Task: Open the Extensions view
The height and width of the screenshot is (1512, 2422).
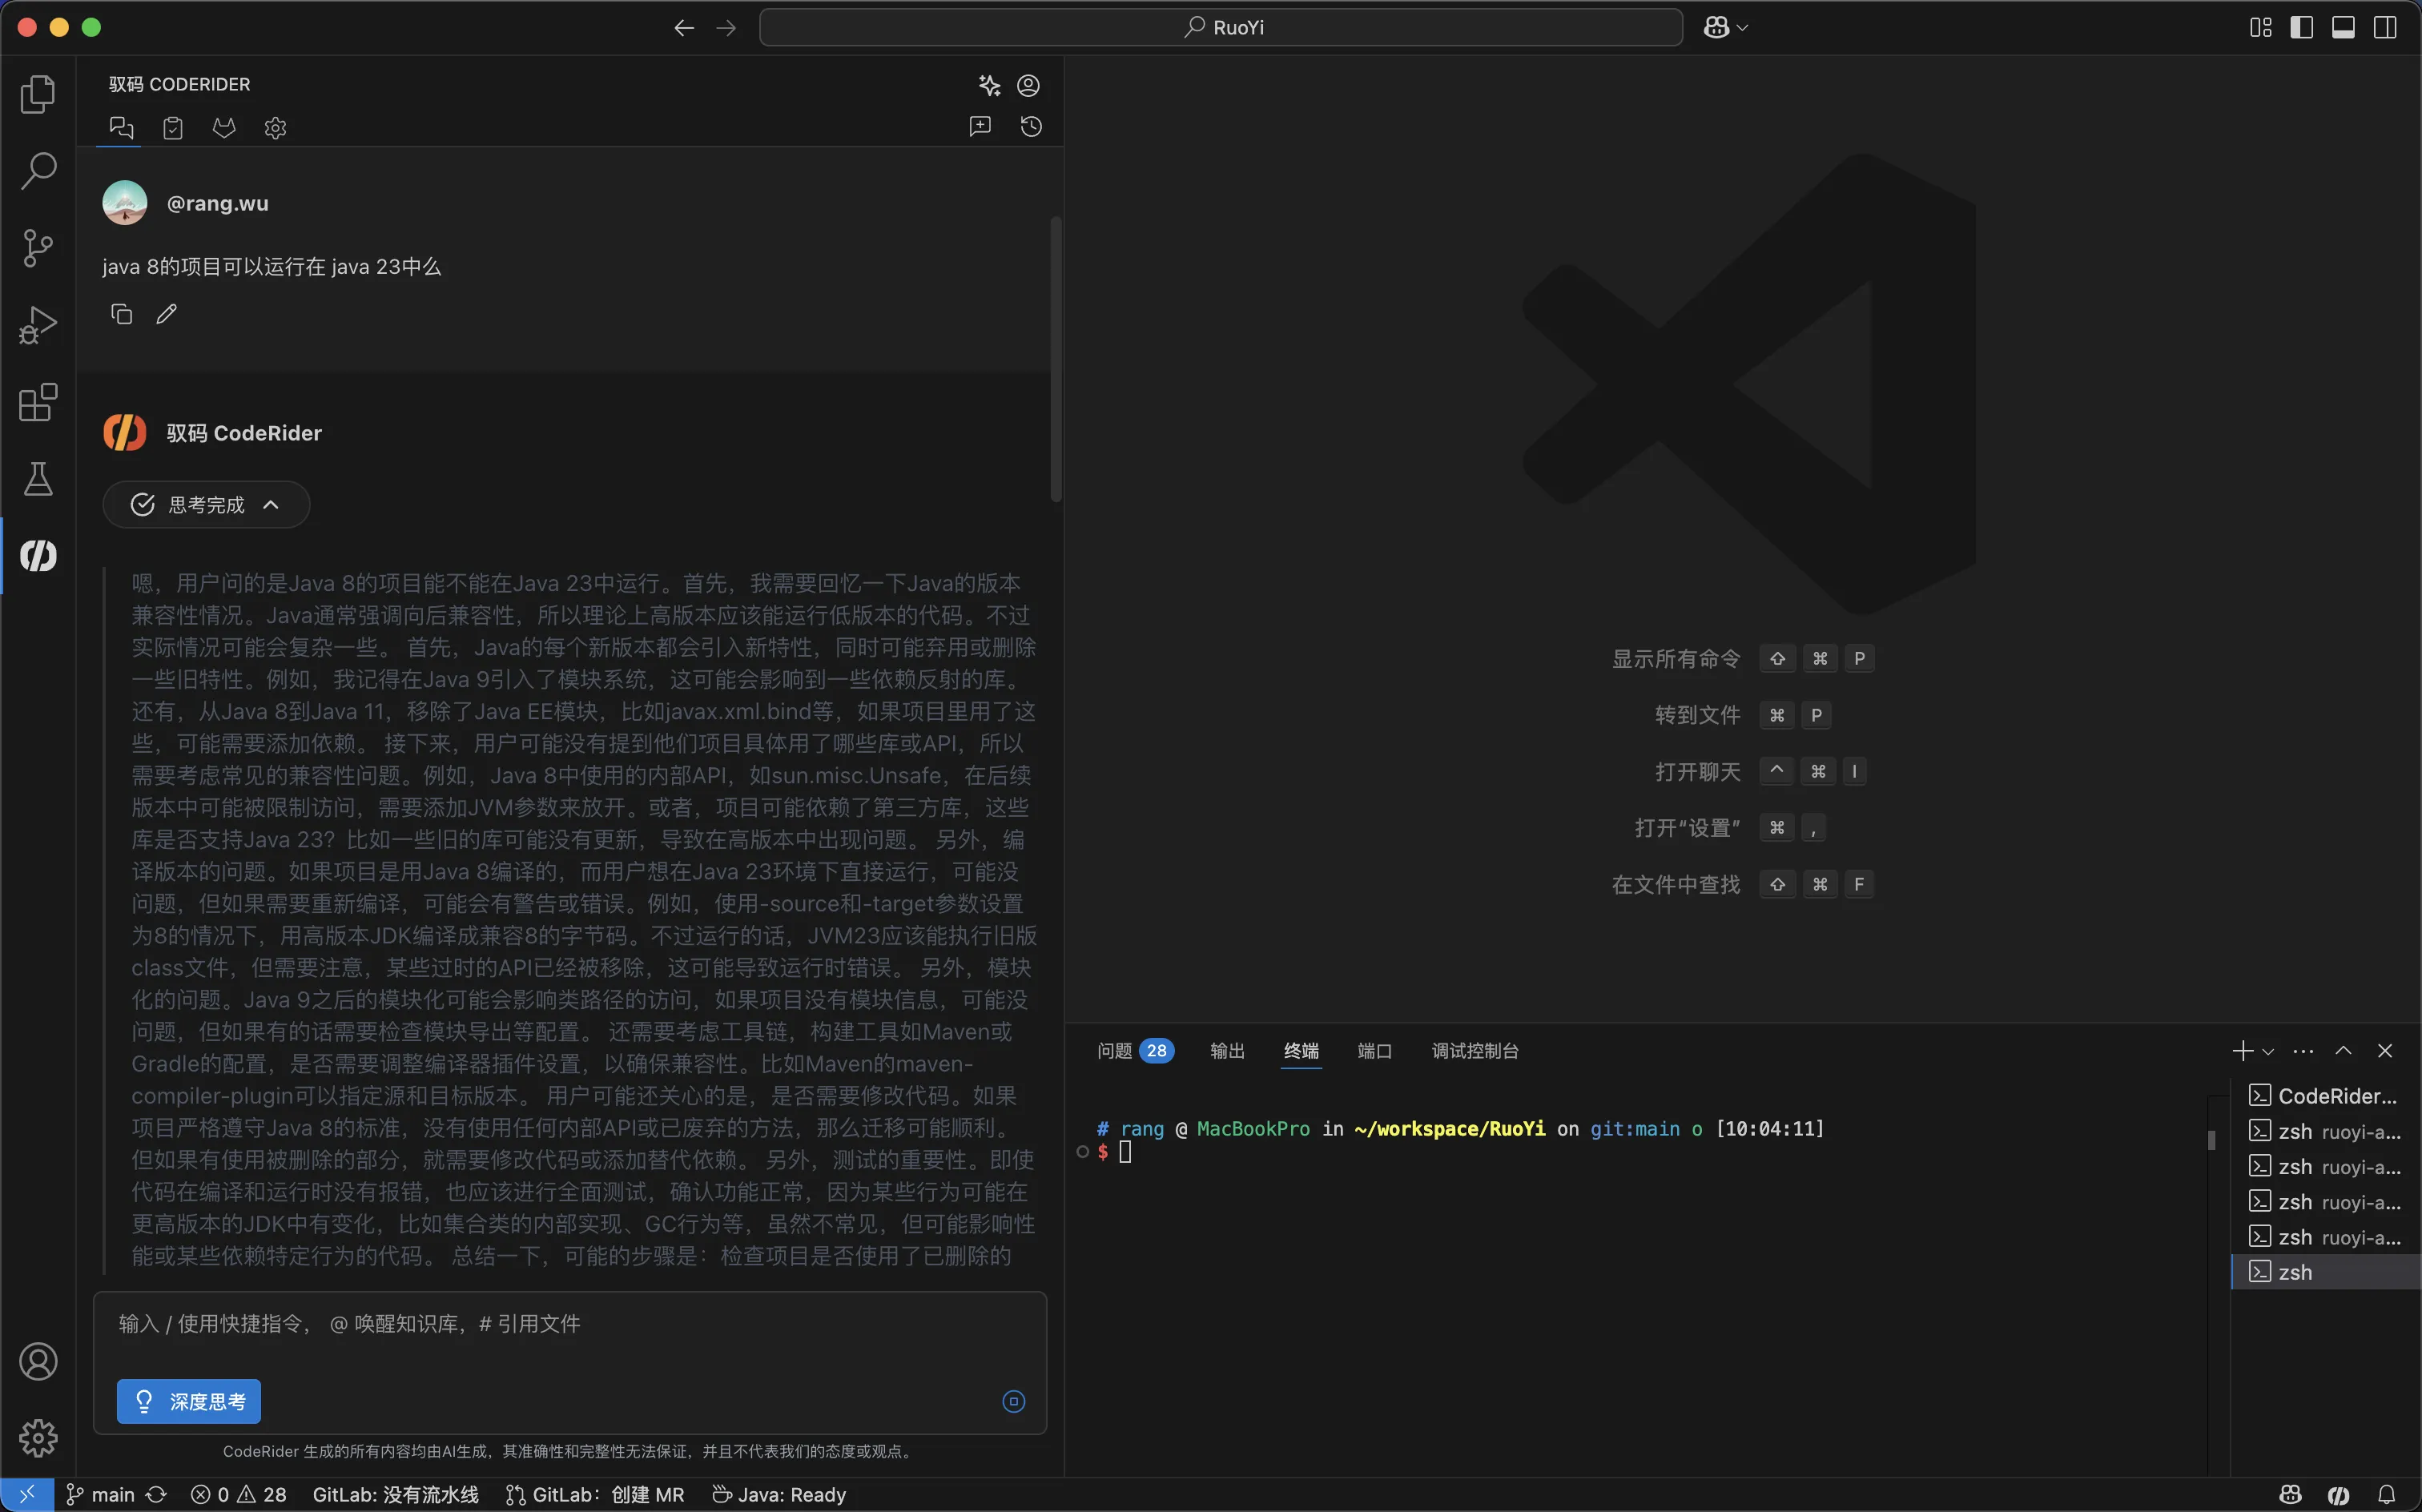Action: [x=38, y=402]
